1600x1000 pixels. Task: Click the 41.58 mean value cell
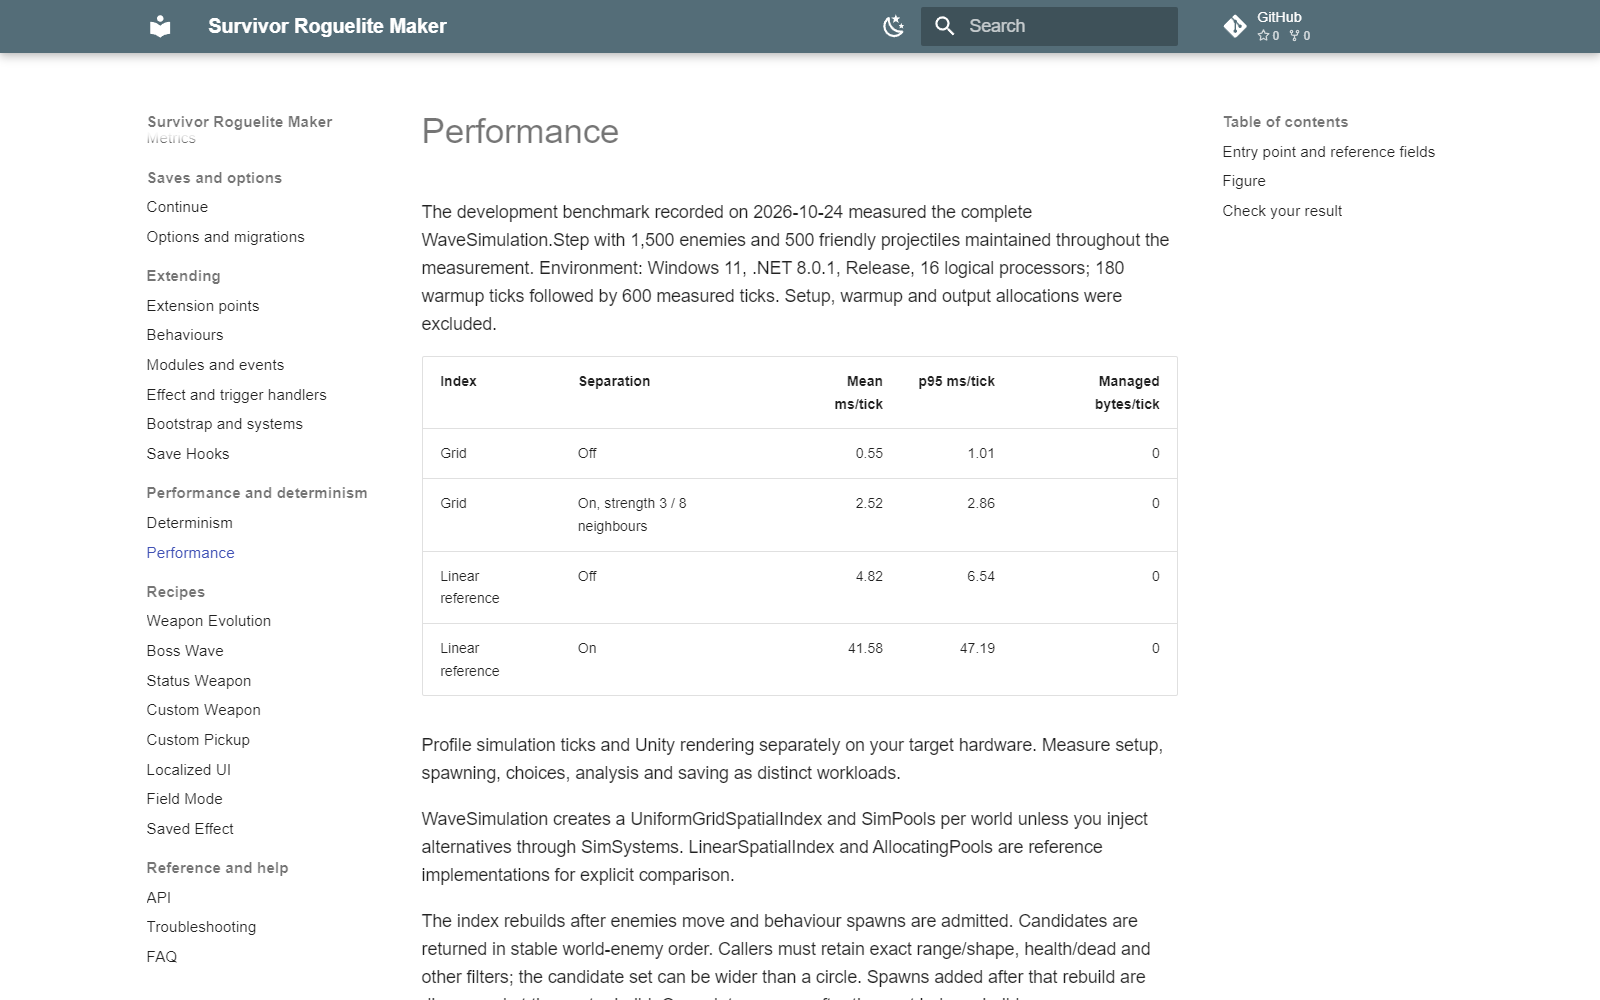(x=865, y=648)
